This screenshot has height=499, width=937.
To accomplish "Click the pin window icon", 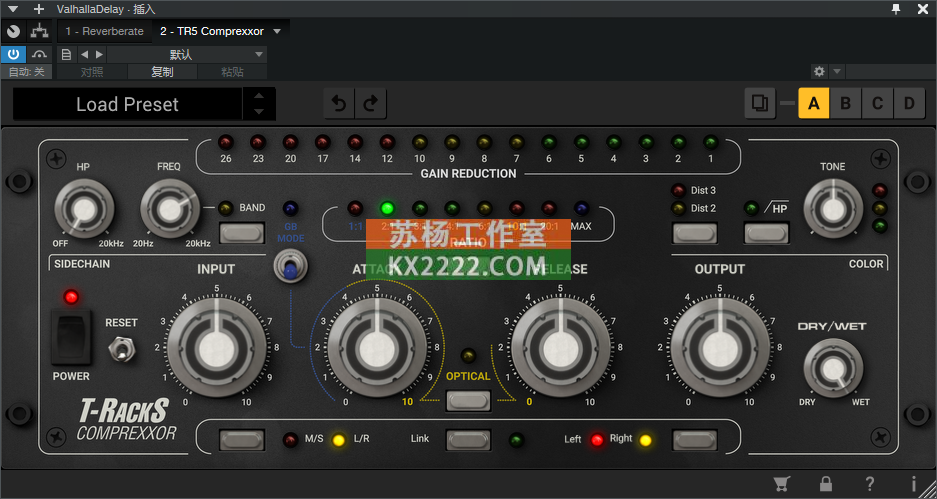I will [896, 9].
